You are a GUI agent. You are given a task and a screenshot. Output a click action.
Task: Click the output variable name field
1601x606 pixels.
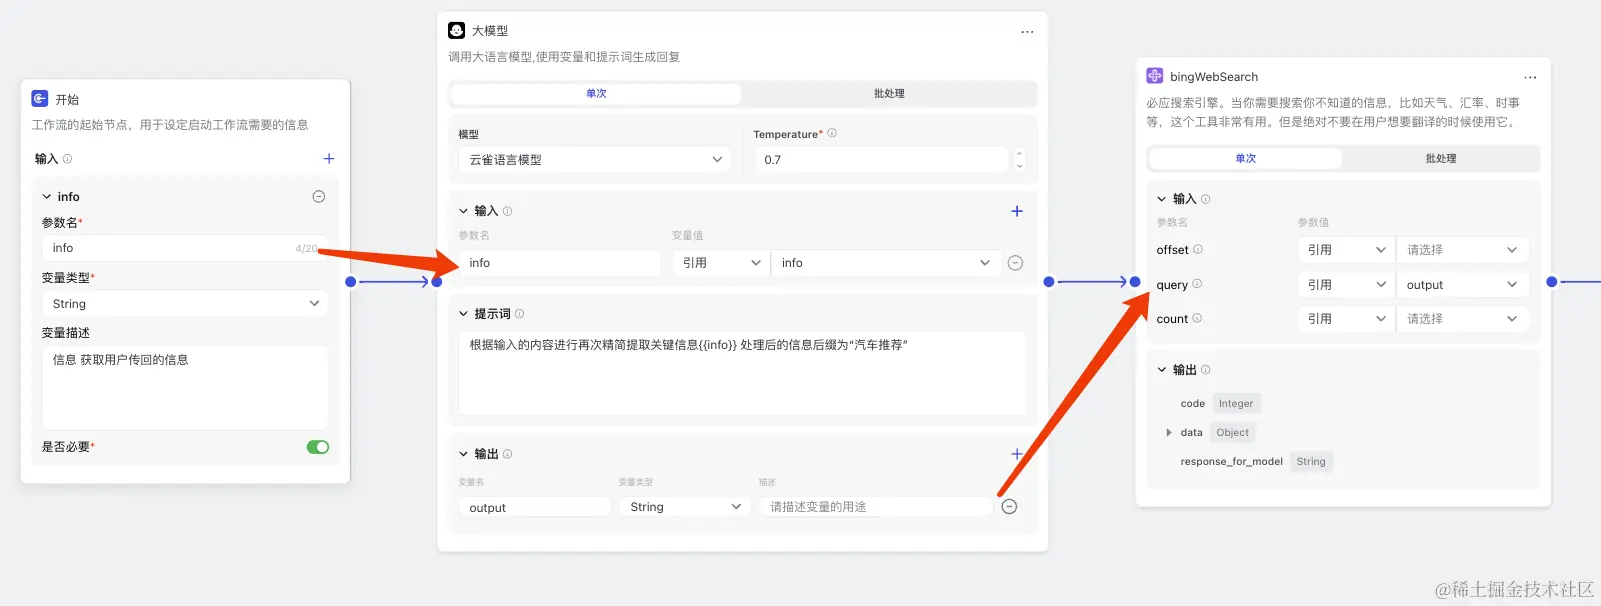coord(534,507)
